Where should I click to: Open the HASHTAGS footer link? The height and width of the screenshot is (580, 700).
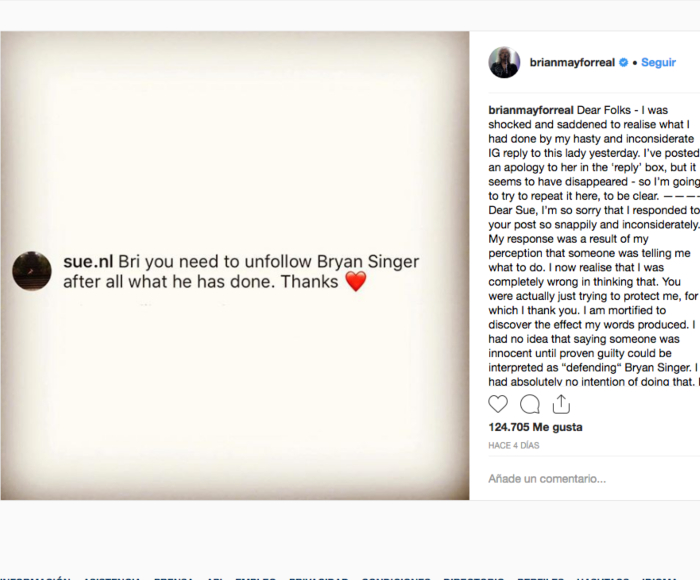(x=603, y=578)
